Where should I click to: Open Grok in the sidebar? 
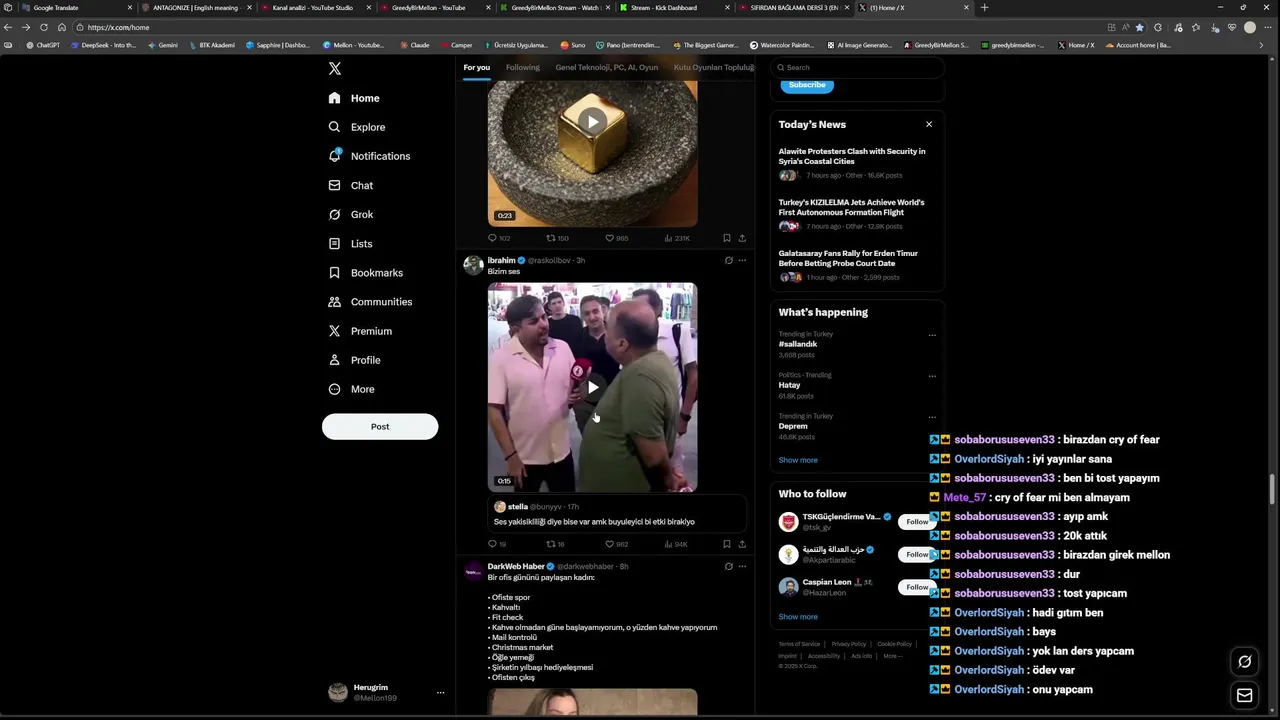(x=351, y=214)
